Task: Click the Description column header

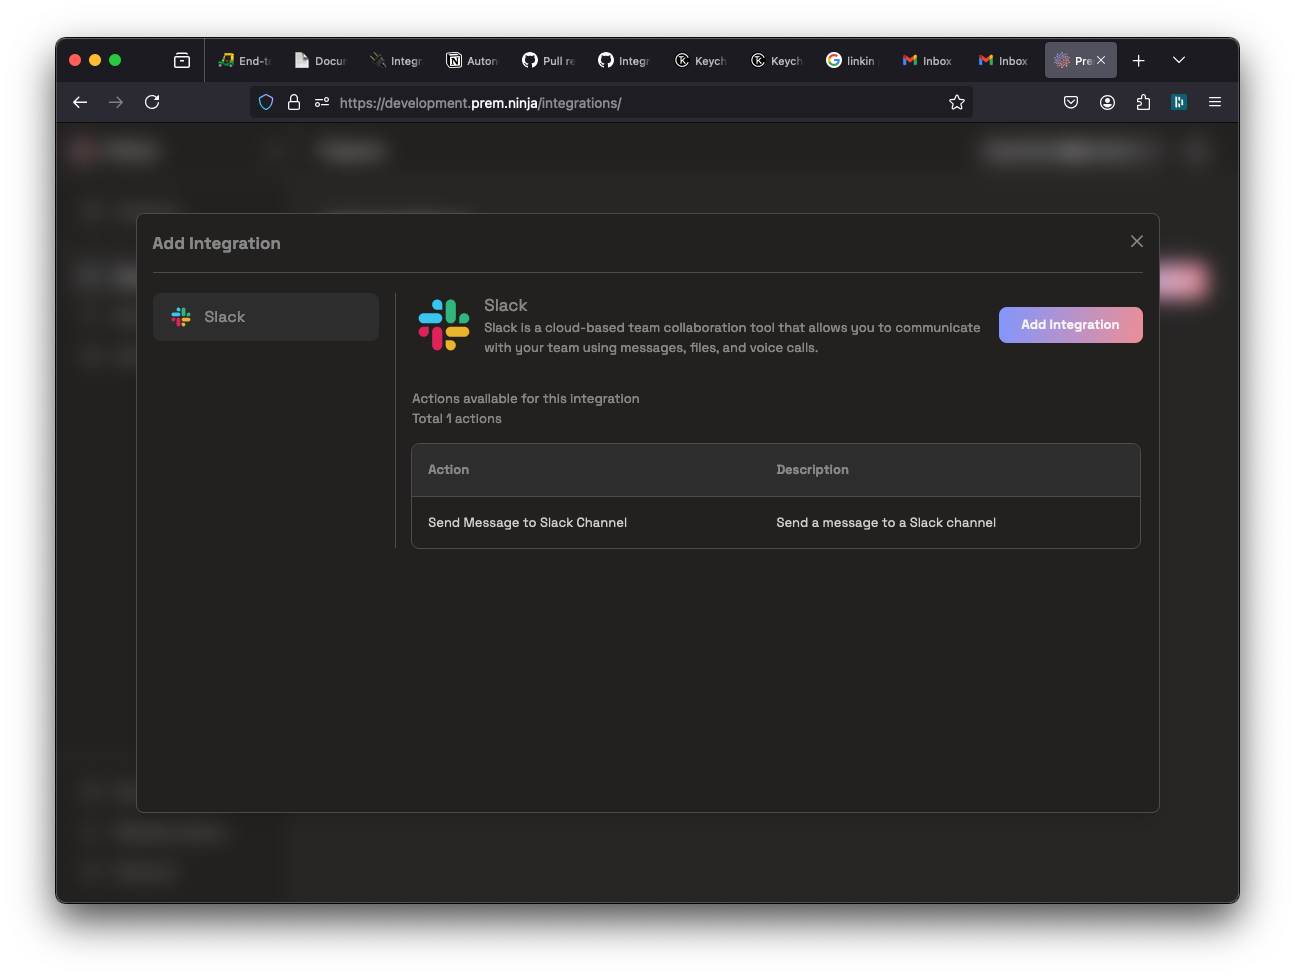Action: pos(812,470)
